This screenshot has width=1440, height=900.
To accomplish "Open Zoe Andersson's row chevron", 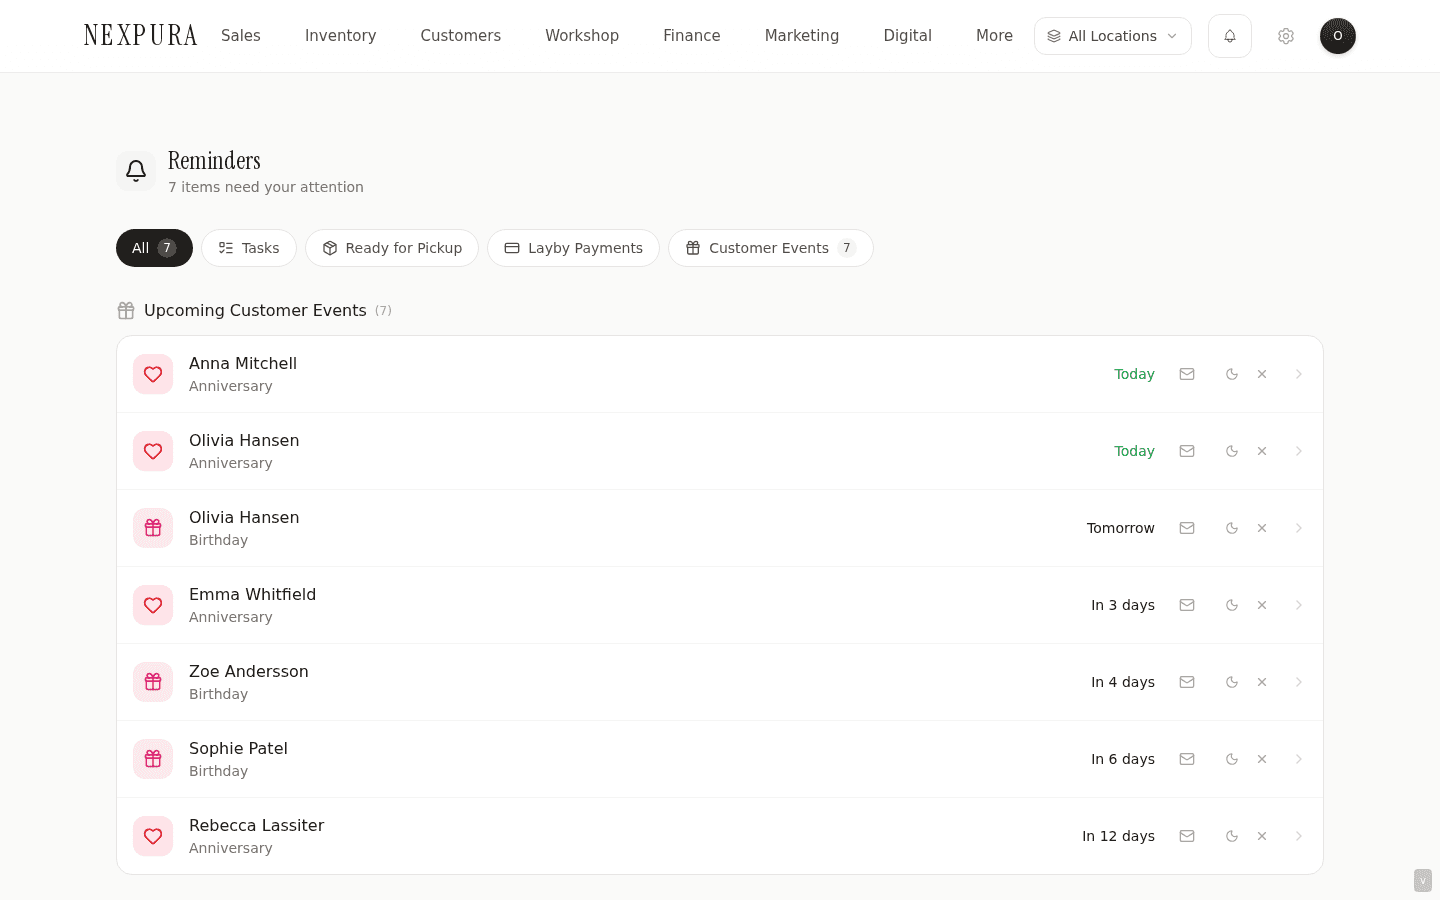I will pyautogui.click(x=1299, y=682).
